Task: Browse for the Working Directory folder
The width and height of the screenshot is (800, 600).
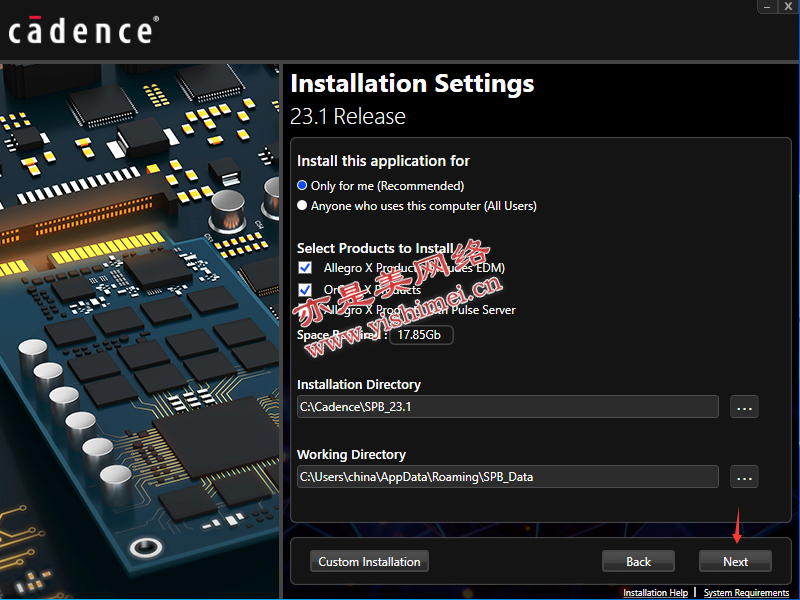Action: click(x=744, y=477)
